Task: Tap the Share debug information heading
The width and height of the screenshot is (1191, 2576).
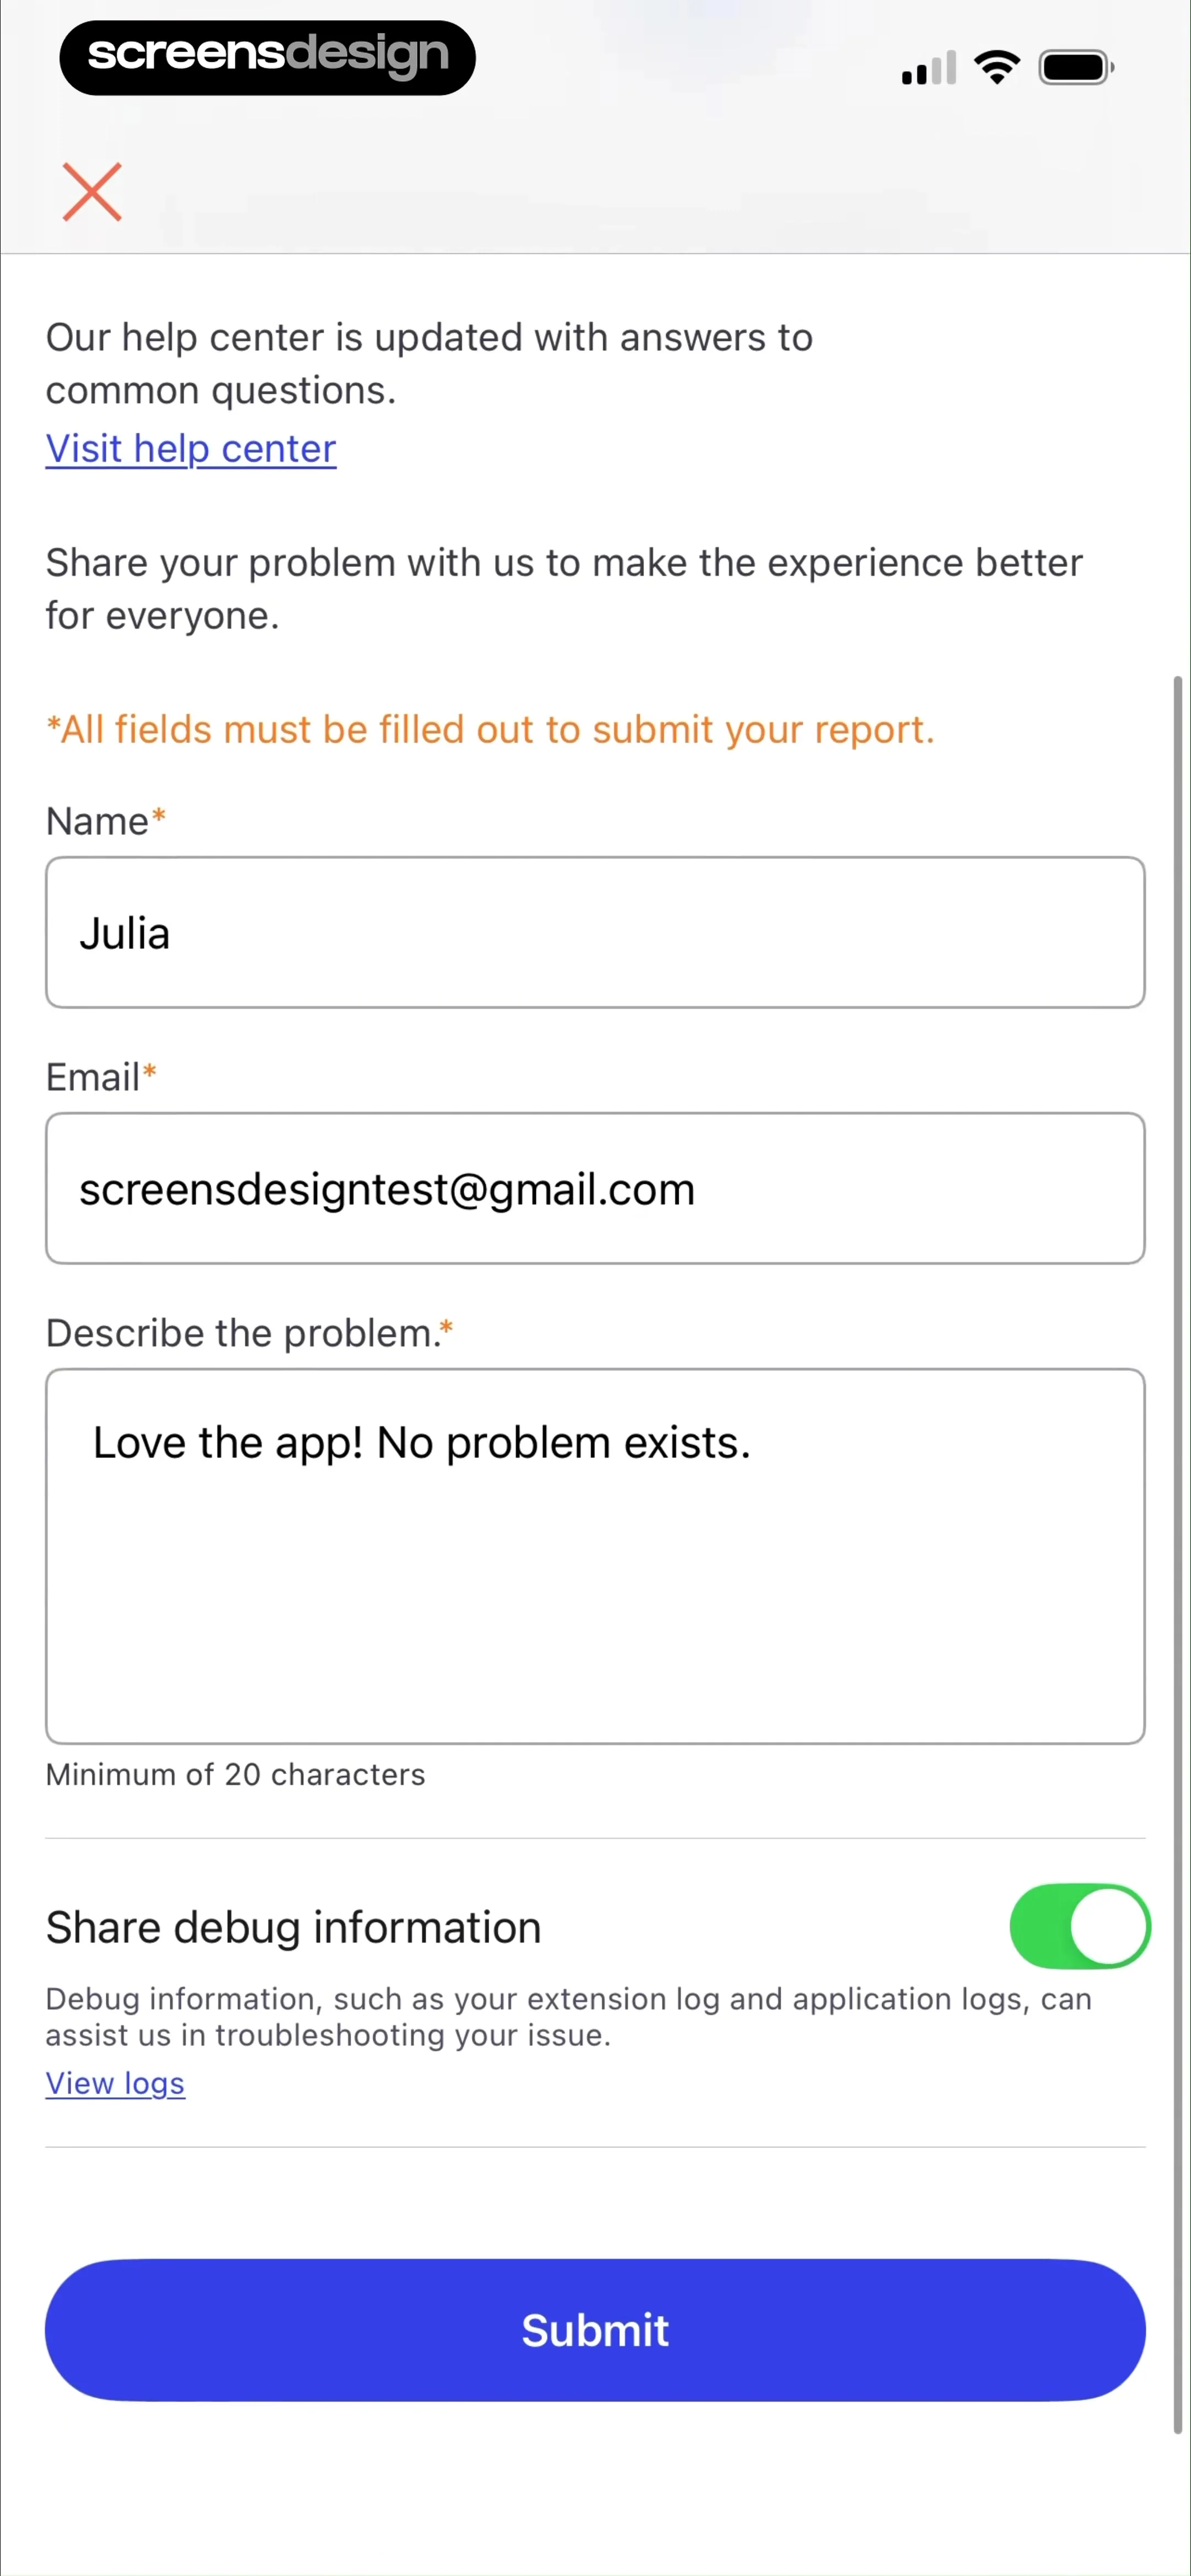Action: point(293,1927)
